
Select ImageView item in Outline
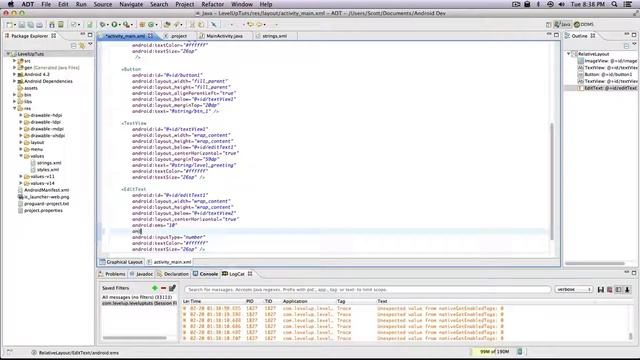tap(607, 61)
